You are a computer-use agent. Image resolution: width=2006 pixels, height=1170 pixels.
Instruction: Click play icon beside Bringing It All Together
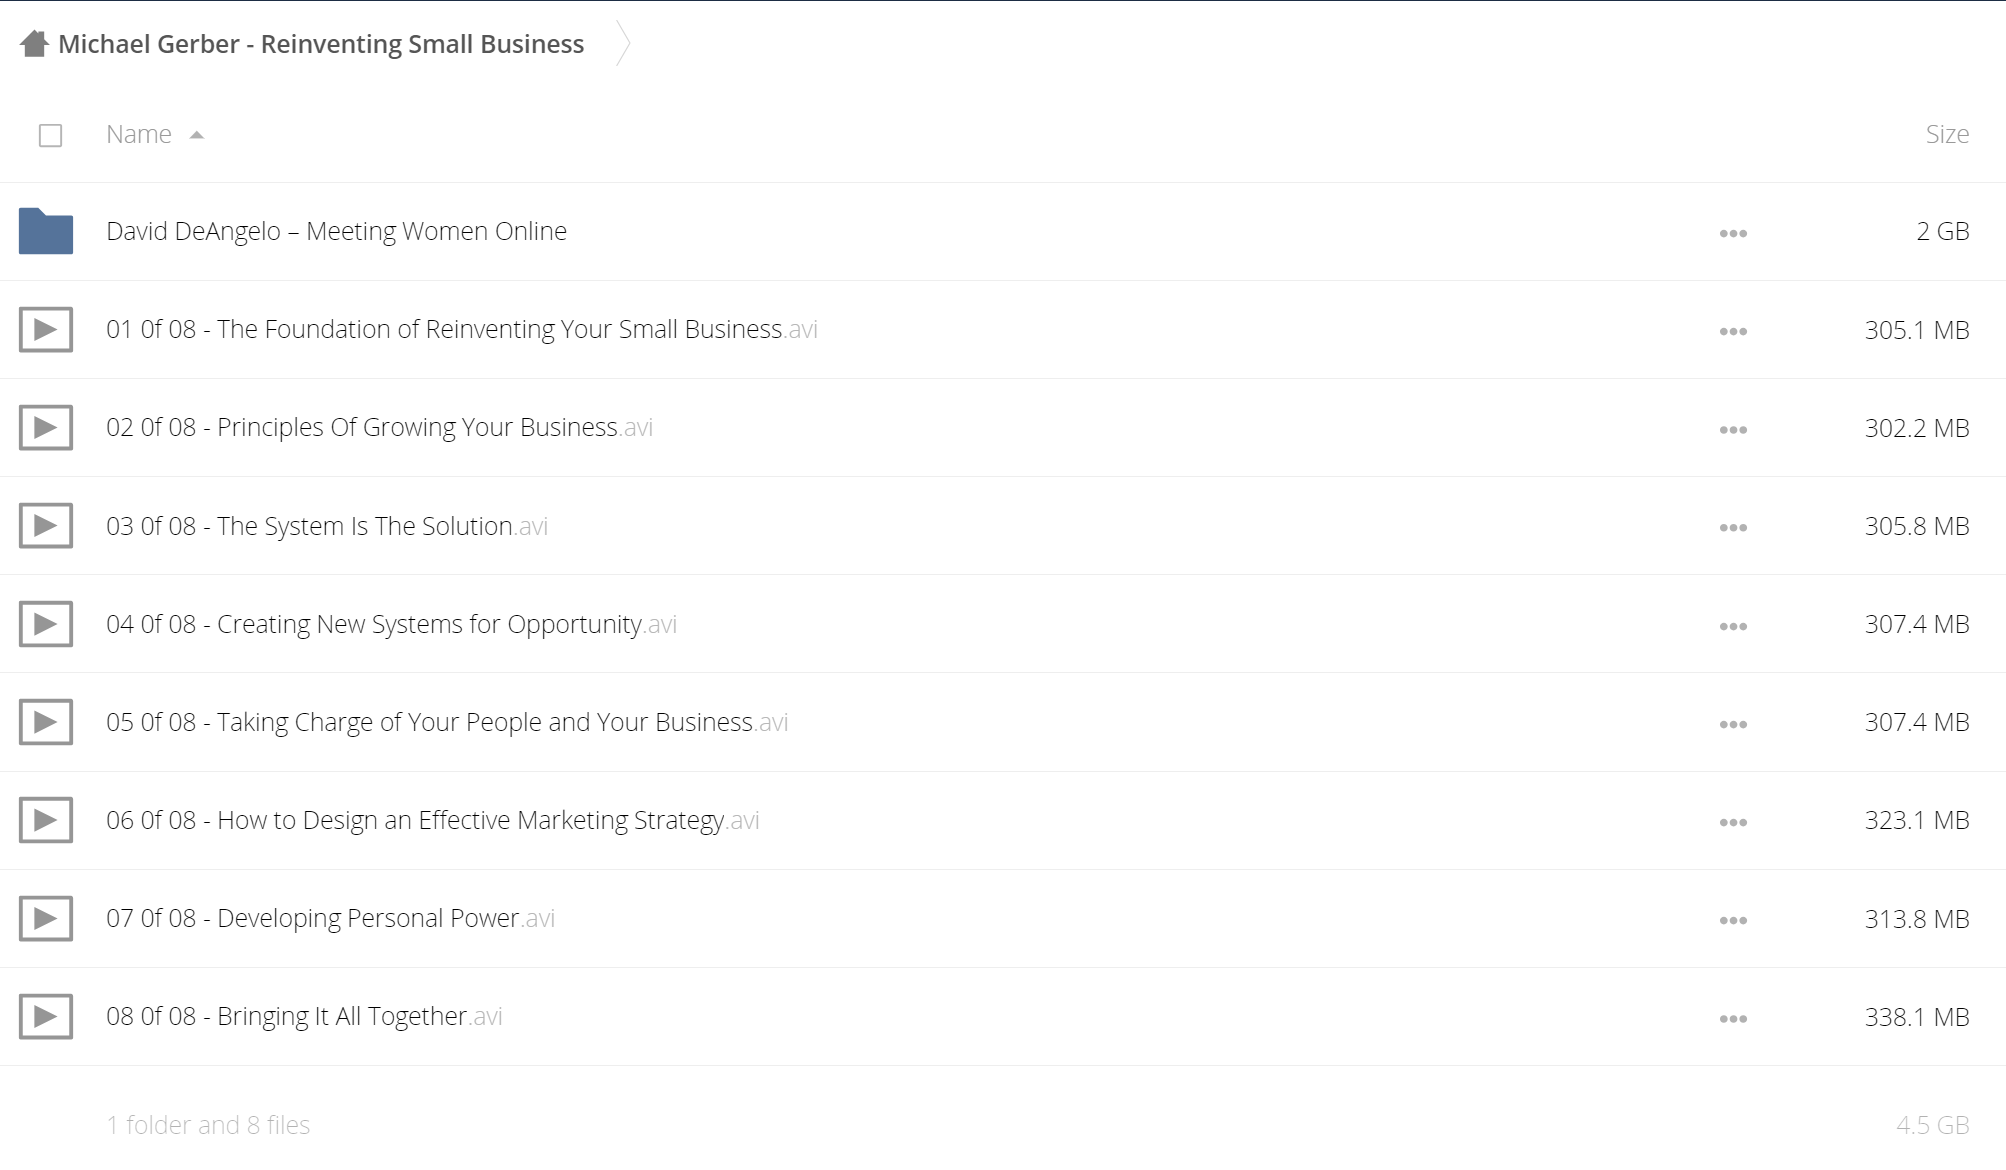pos(46,1016)
